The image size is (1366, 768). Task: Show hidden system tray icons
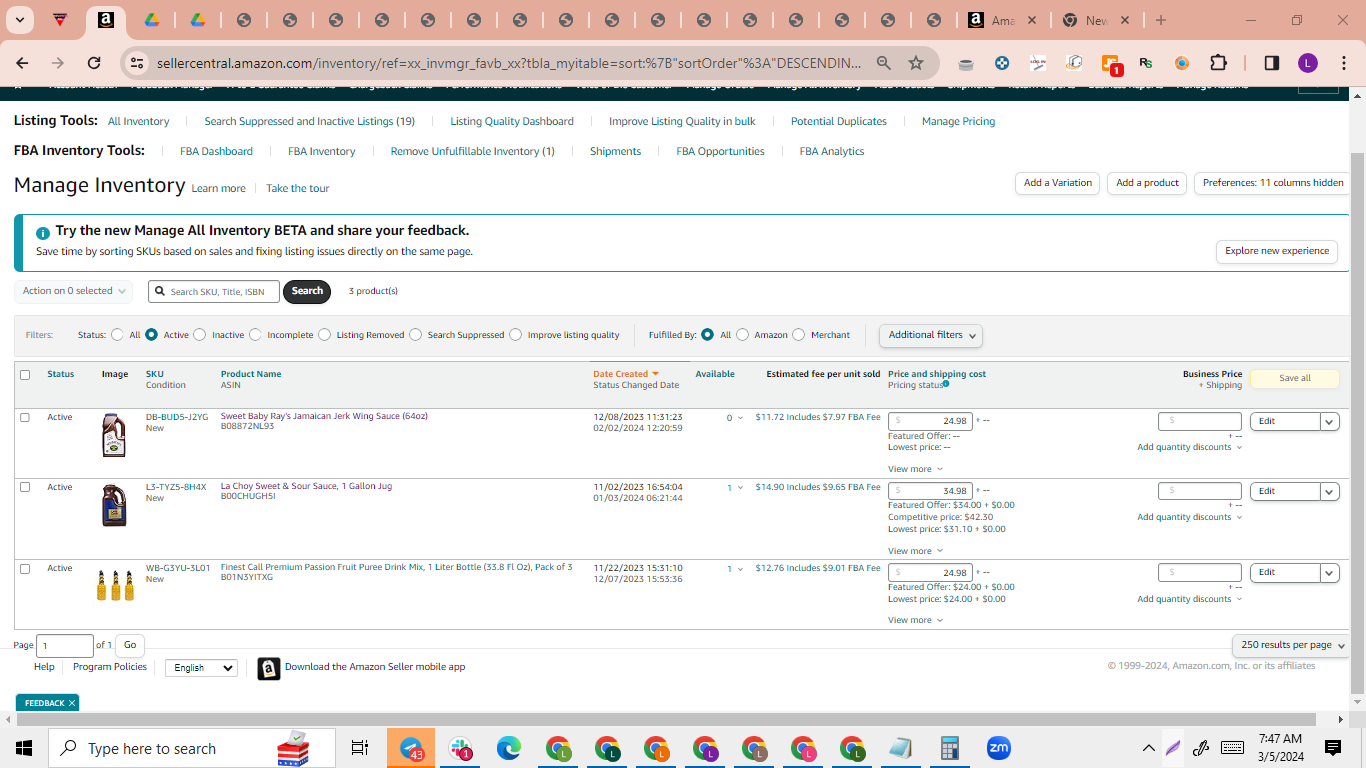coord(1148,748)
